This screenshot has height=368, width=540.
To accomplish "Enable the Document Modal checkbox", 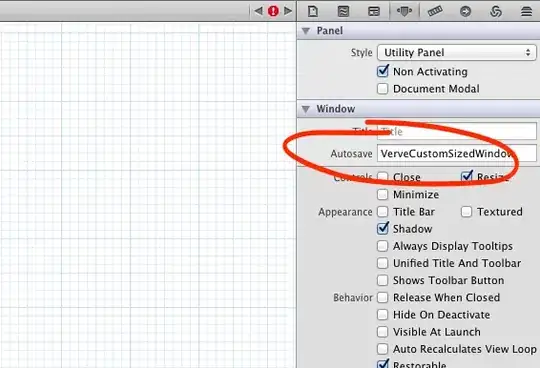I will coord(382,89).
